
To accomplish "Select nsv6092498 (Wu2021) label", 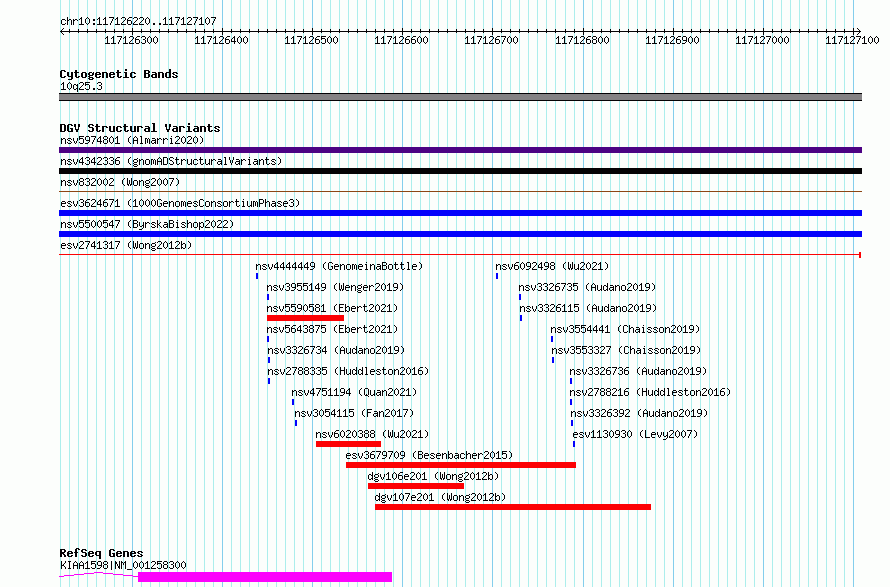I will (x=552, y=266).
